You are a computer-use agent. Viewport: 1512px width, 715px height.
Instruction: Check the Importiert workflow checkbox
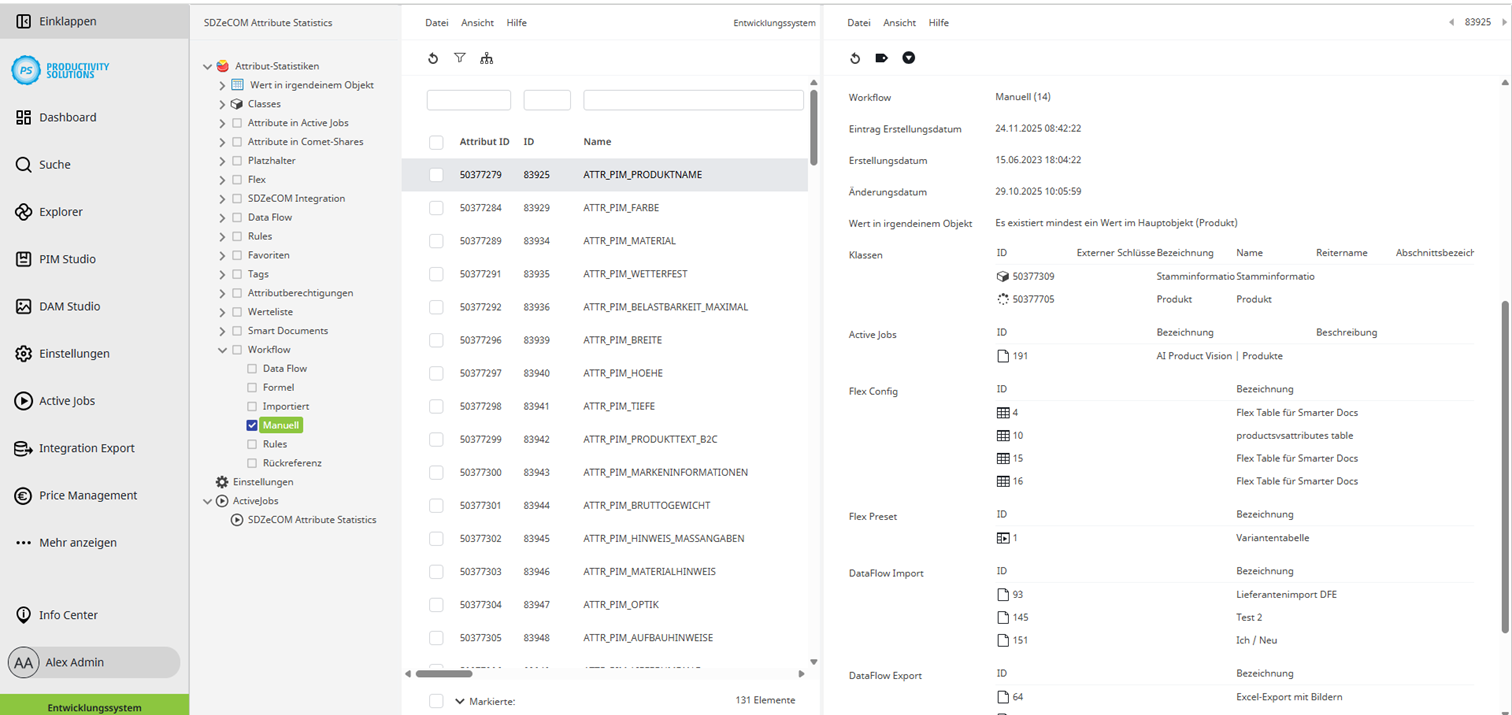[251, 406]
